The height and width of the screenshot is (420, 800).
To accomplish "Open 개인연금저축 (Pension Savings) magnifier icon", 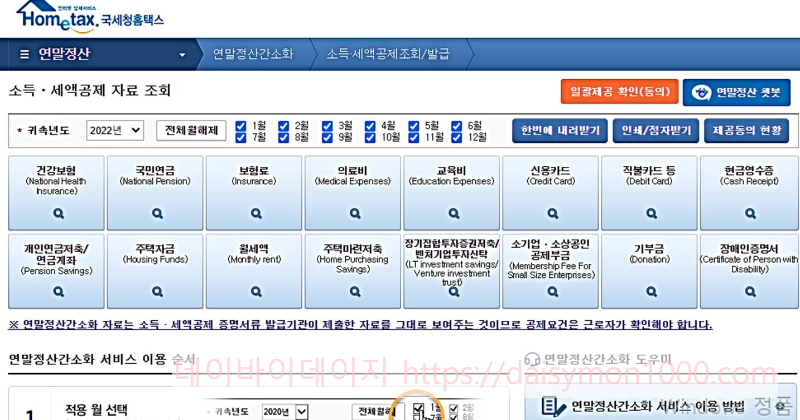I will point(58,291).
